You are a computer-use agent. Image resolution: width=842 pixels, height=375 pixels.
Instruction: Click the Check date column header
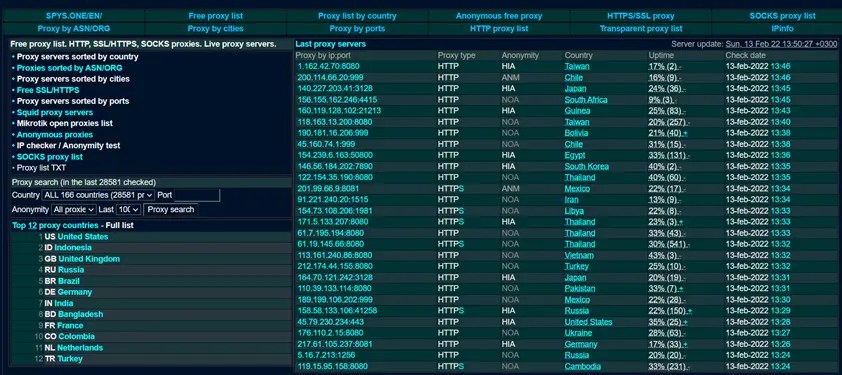(x=746, y=55)
